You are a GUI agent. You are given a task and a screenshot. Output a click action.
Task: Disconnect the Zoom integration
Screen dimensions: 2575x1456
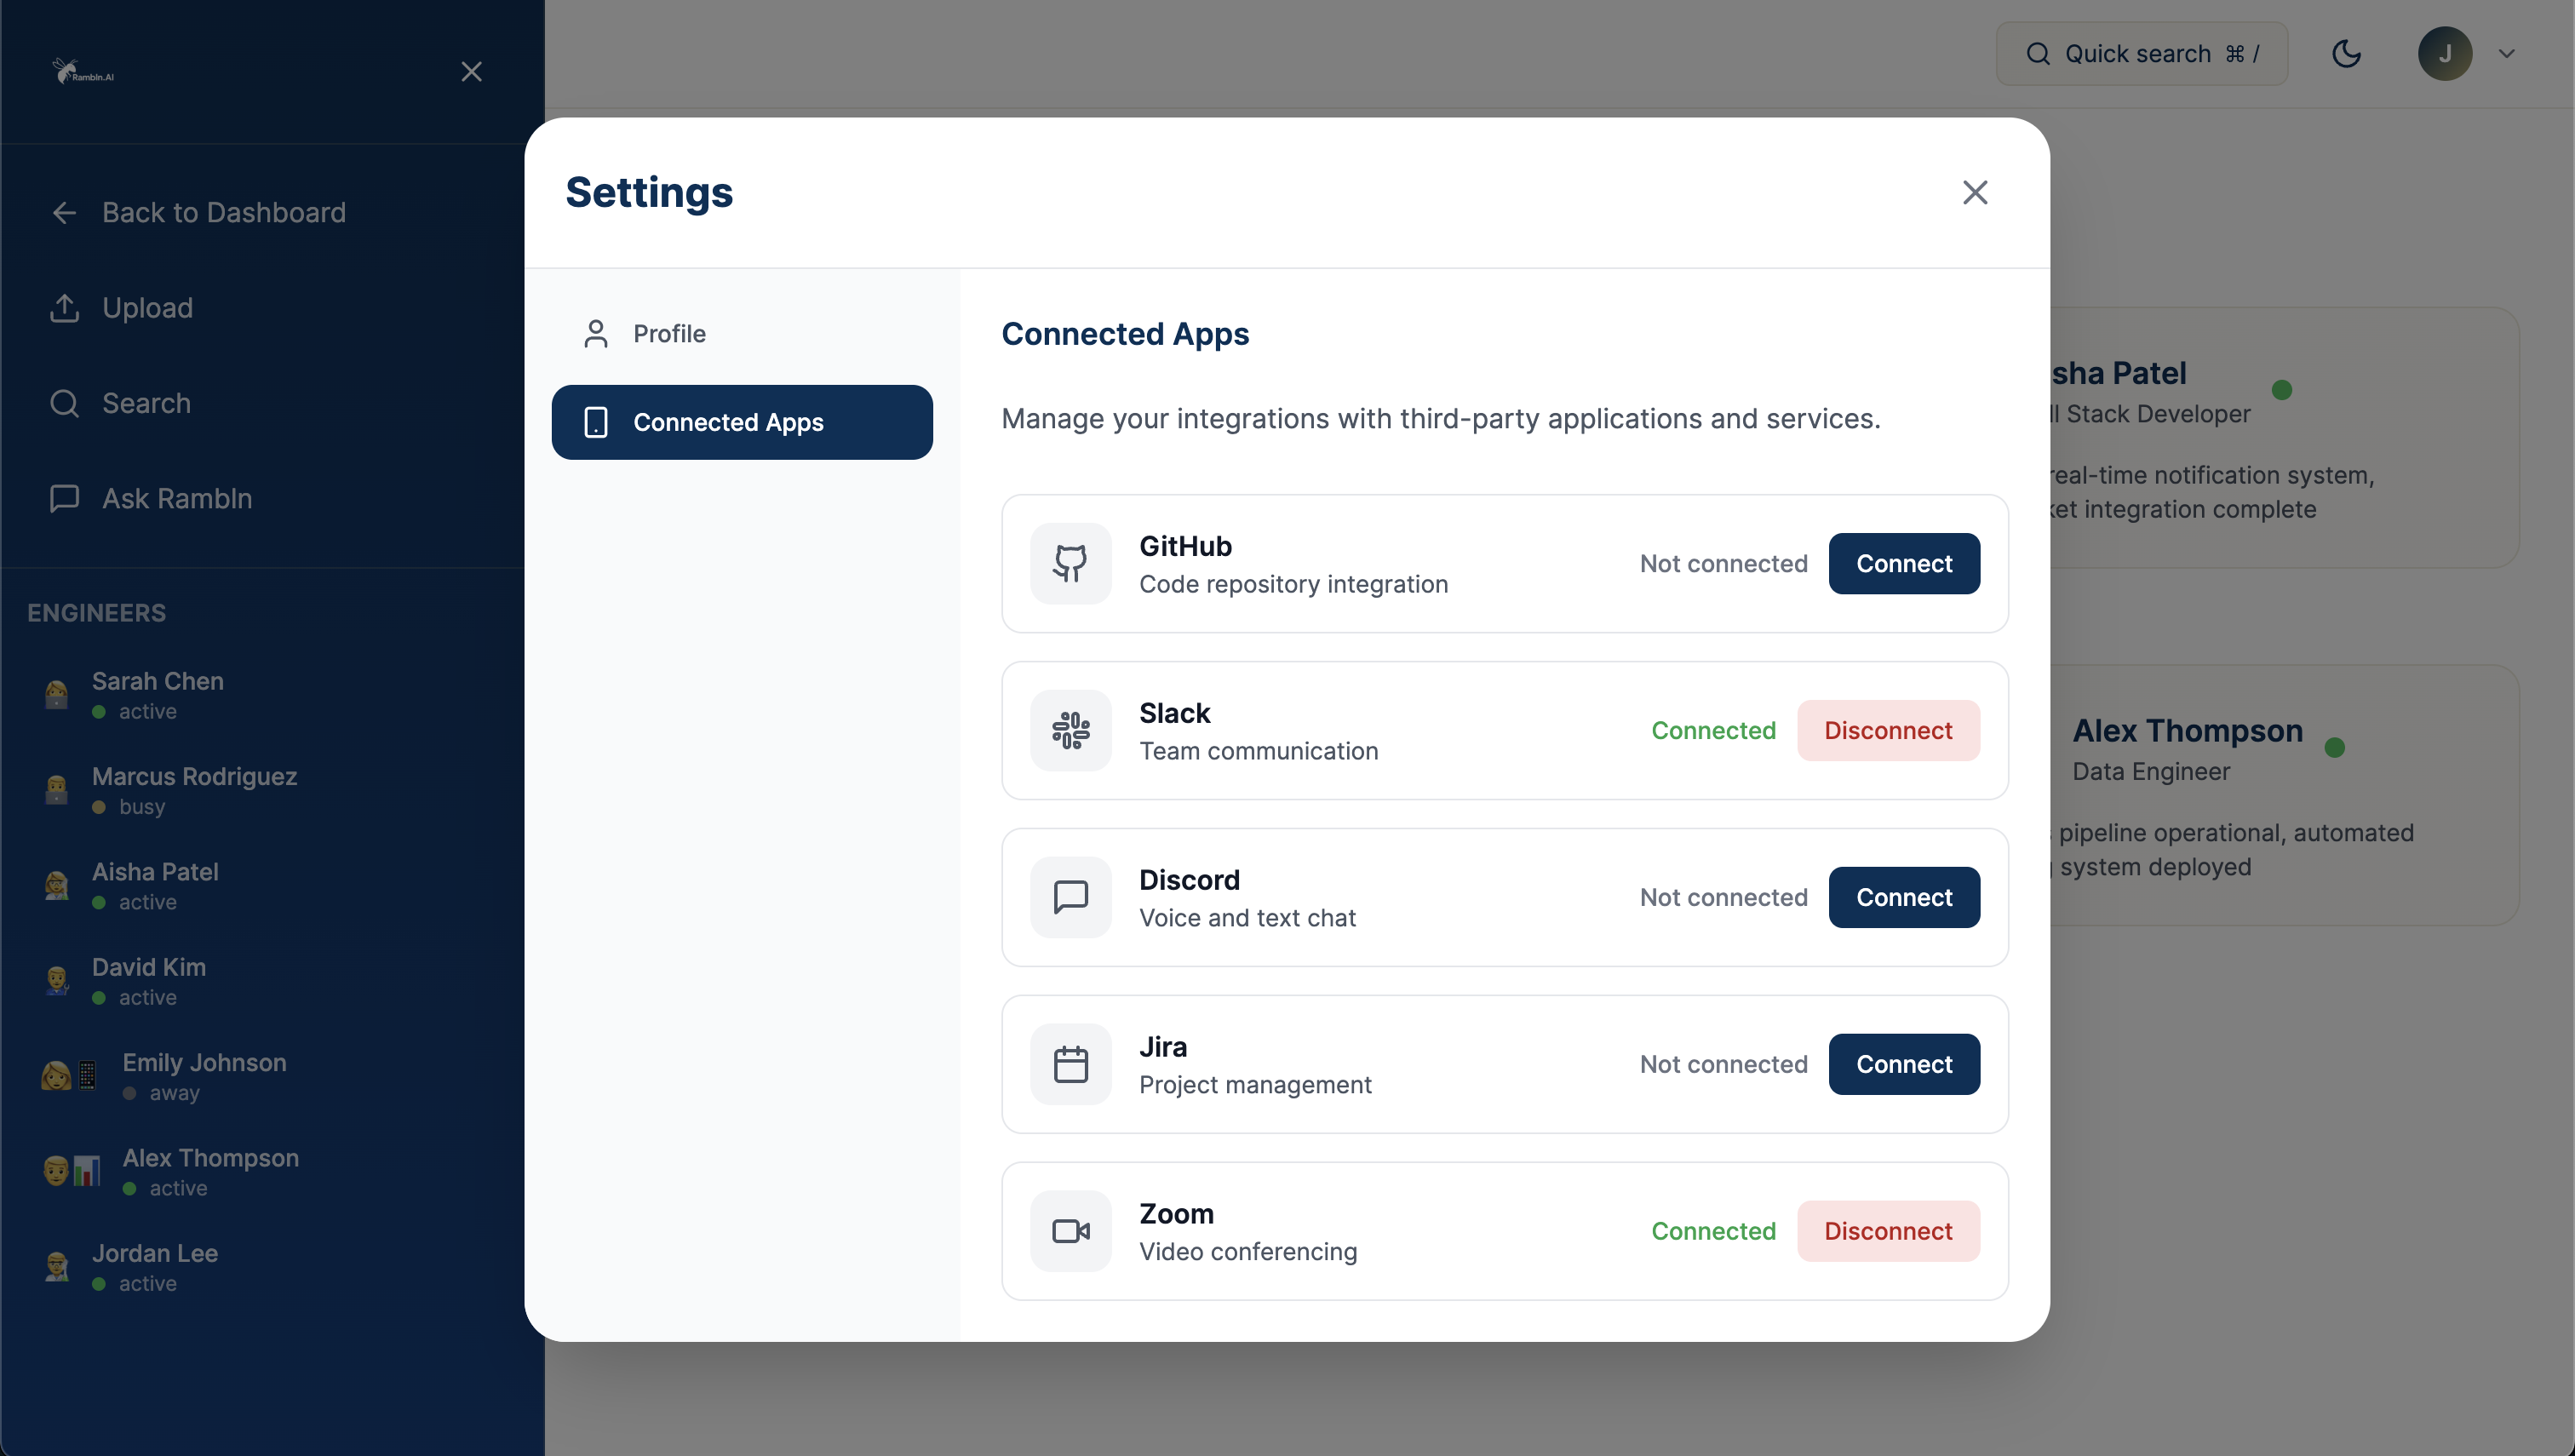[x=1887, y=1231]
